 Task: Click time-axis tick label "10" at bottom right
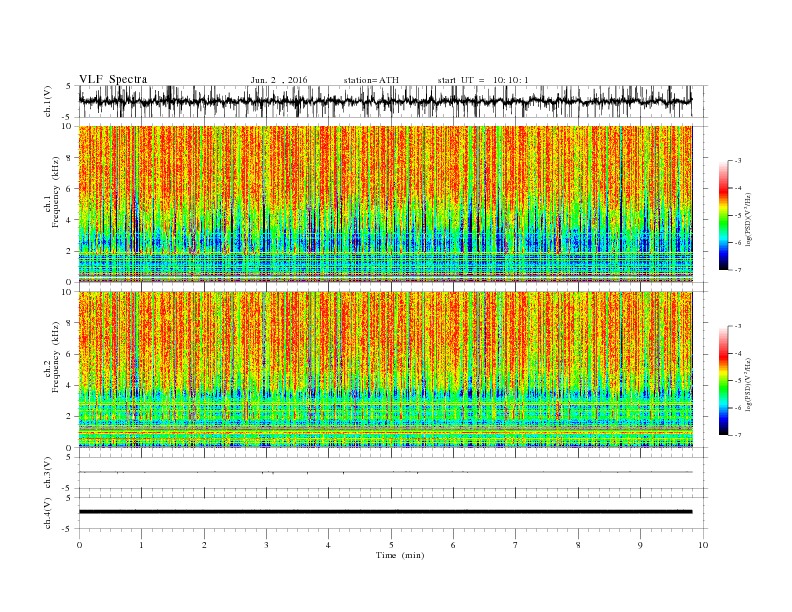click(x=703, y=545)
